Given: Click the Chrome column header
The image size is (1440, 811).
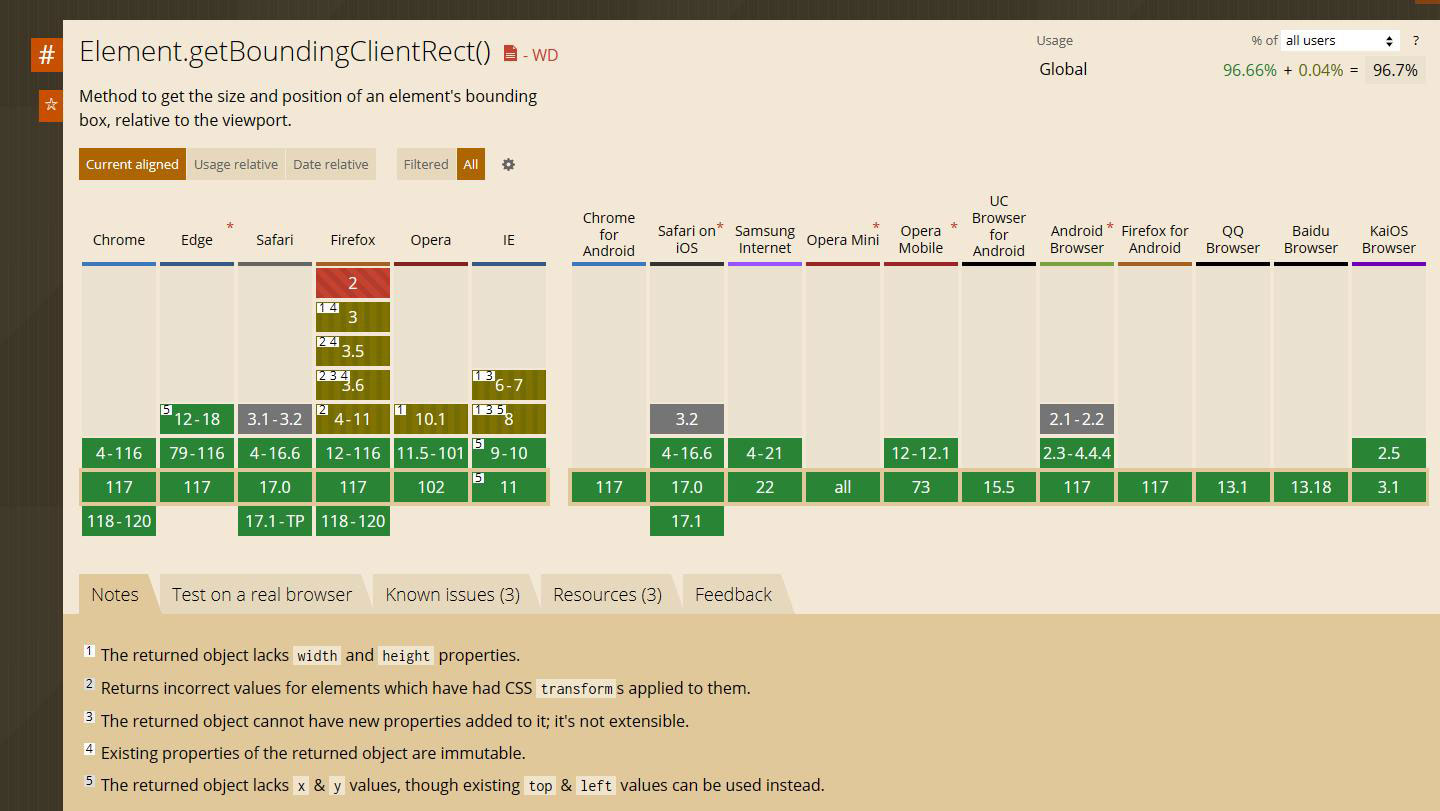Looking at the screenshot, I should click(119, 240).
